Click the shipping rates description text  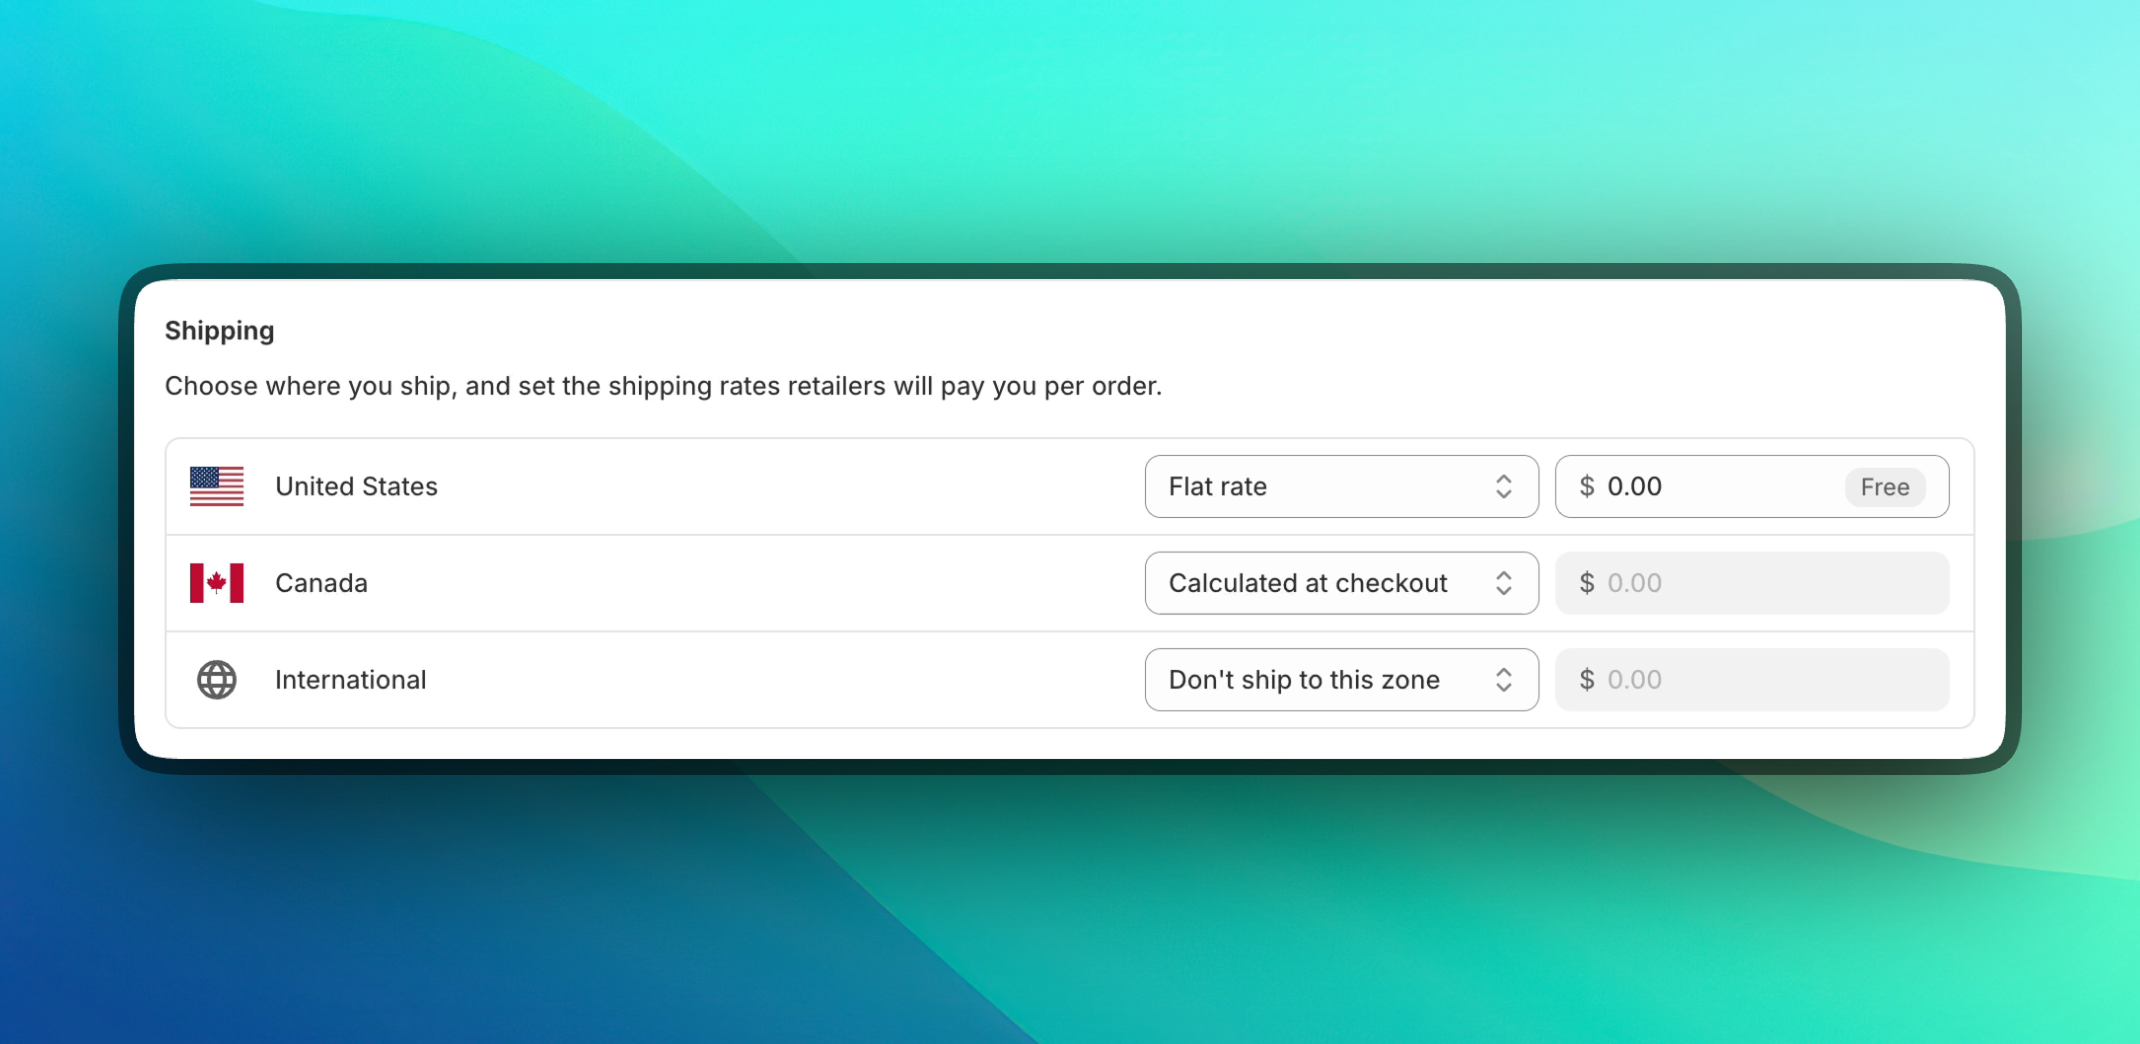[x=663, y=386]
